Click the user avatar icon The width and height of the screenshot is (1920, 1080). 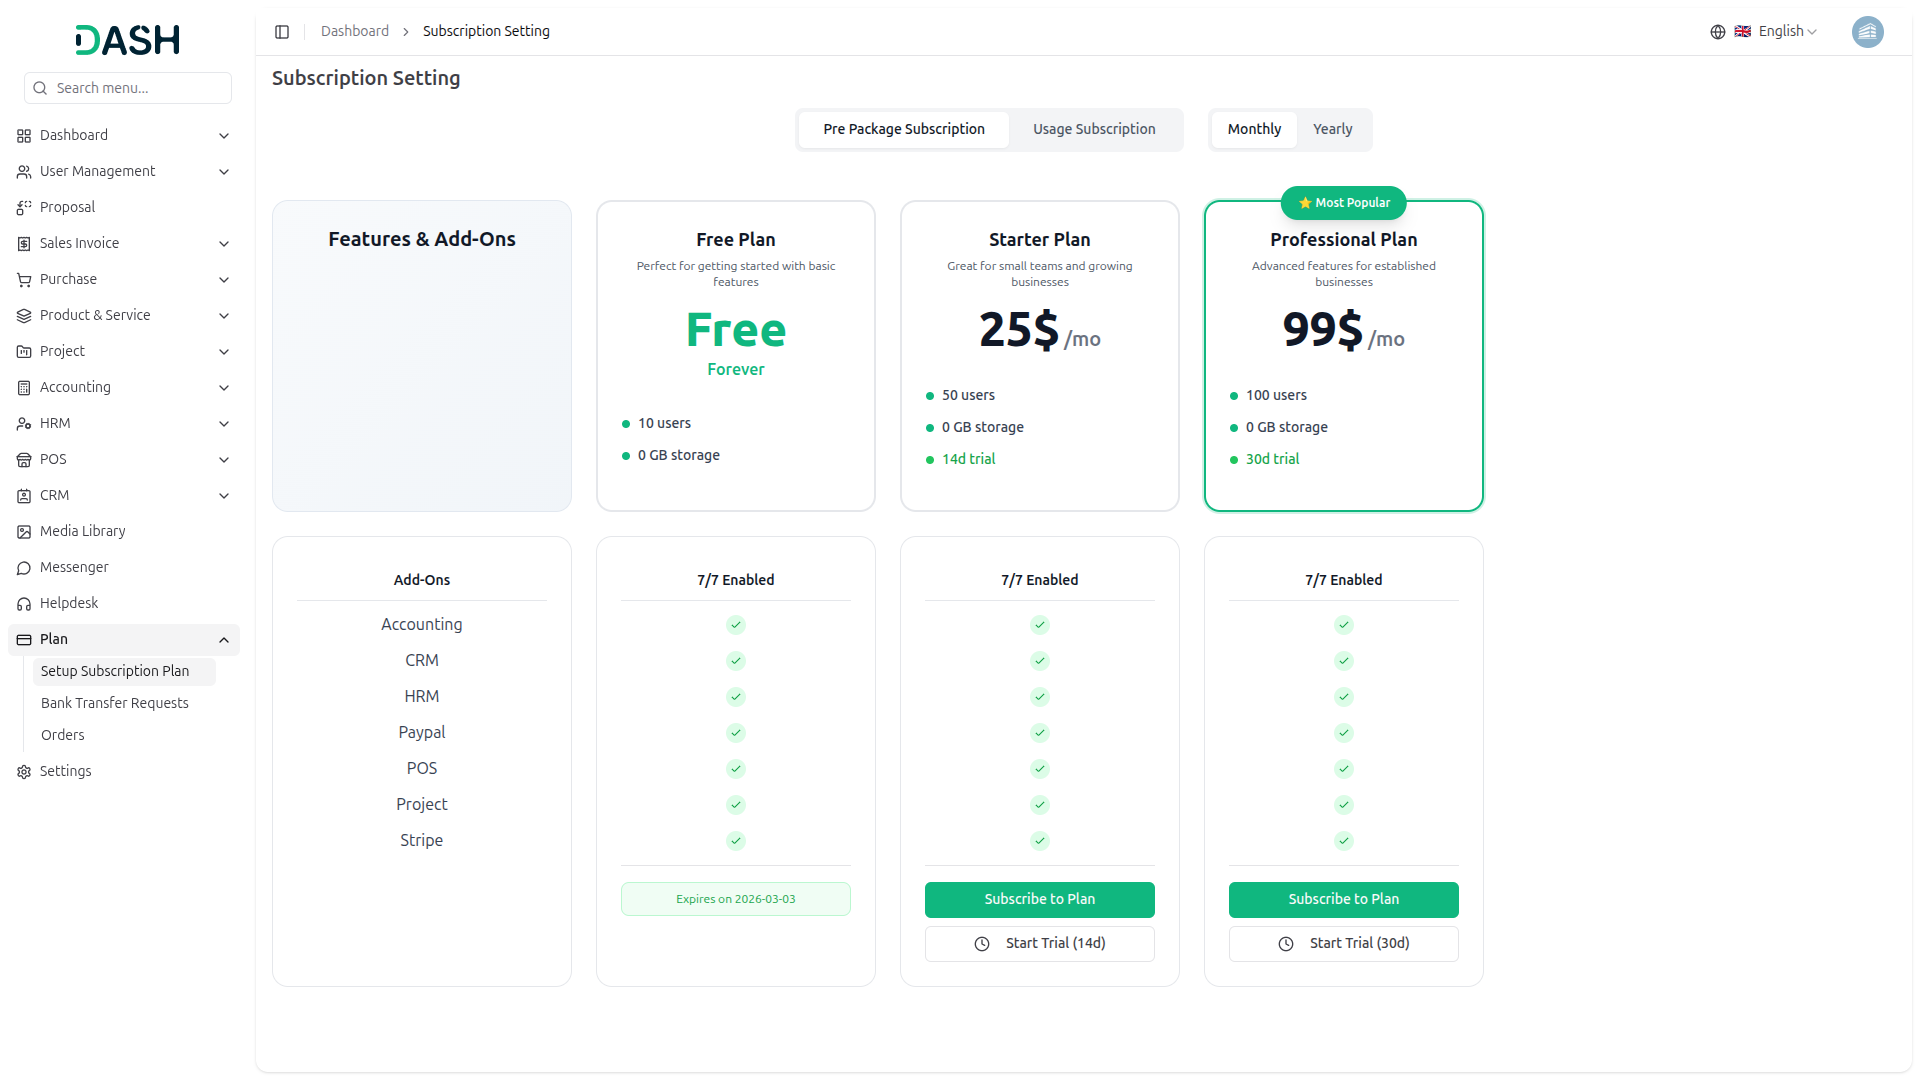(1867, 32)
